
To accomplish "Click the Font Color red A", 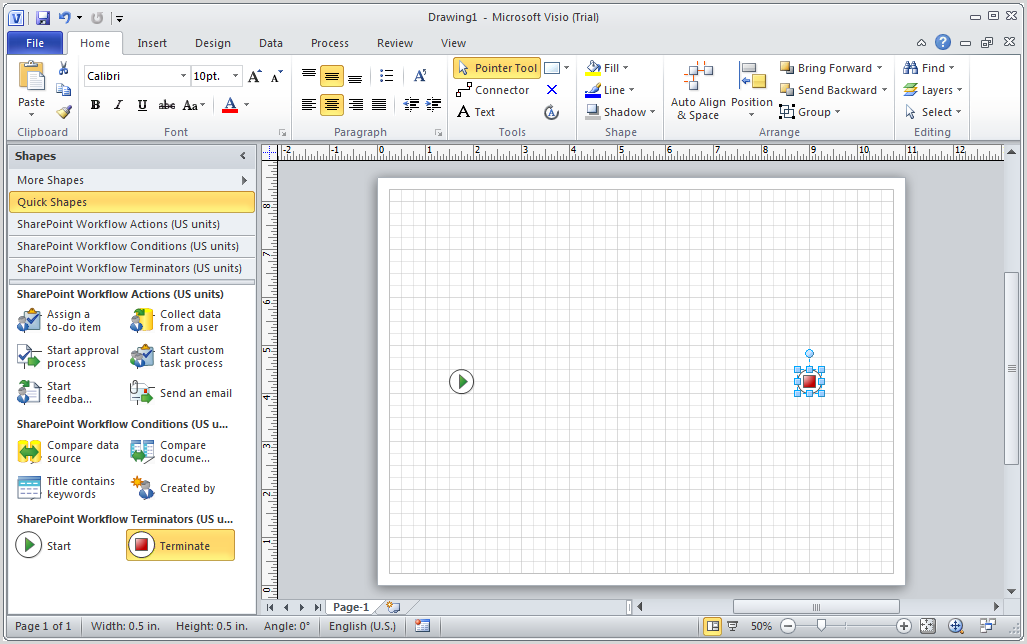I will coord(230,105).
